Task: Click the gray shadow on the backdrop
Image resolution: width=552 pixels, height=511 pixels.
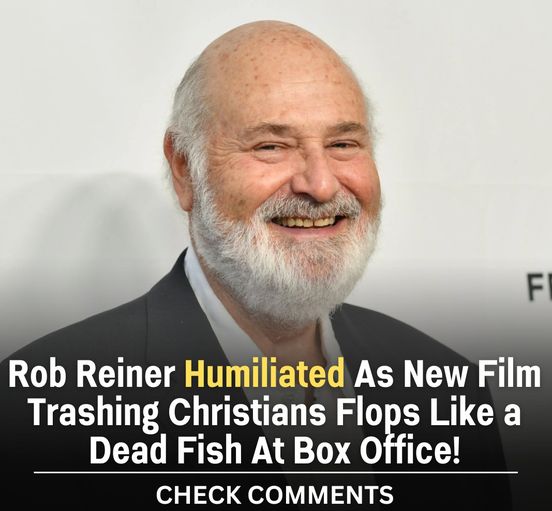Action: pyautogui.click(x=88, y=218)
